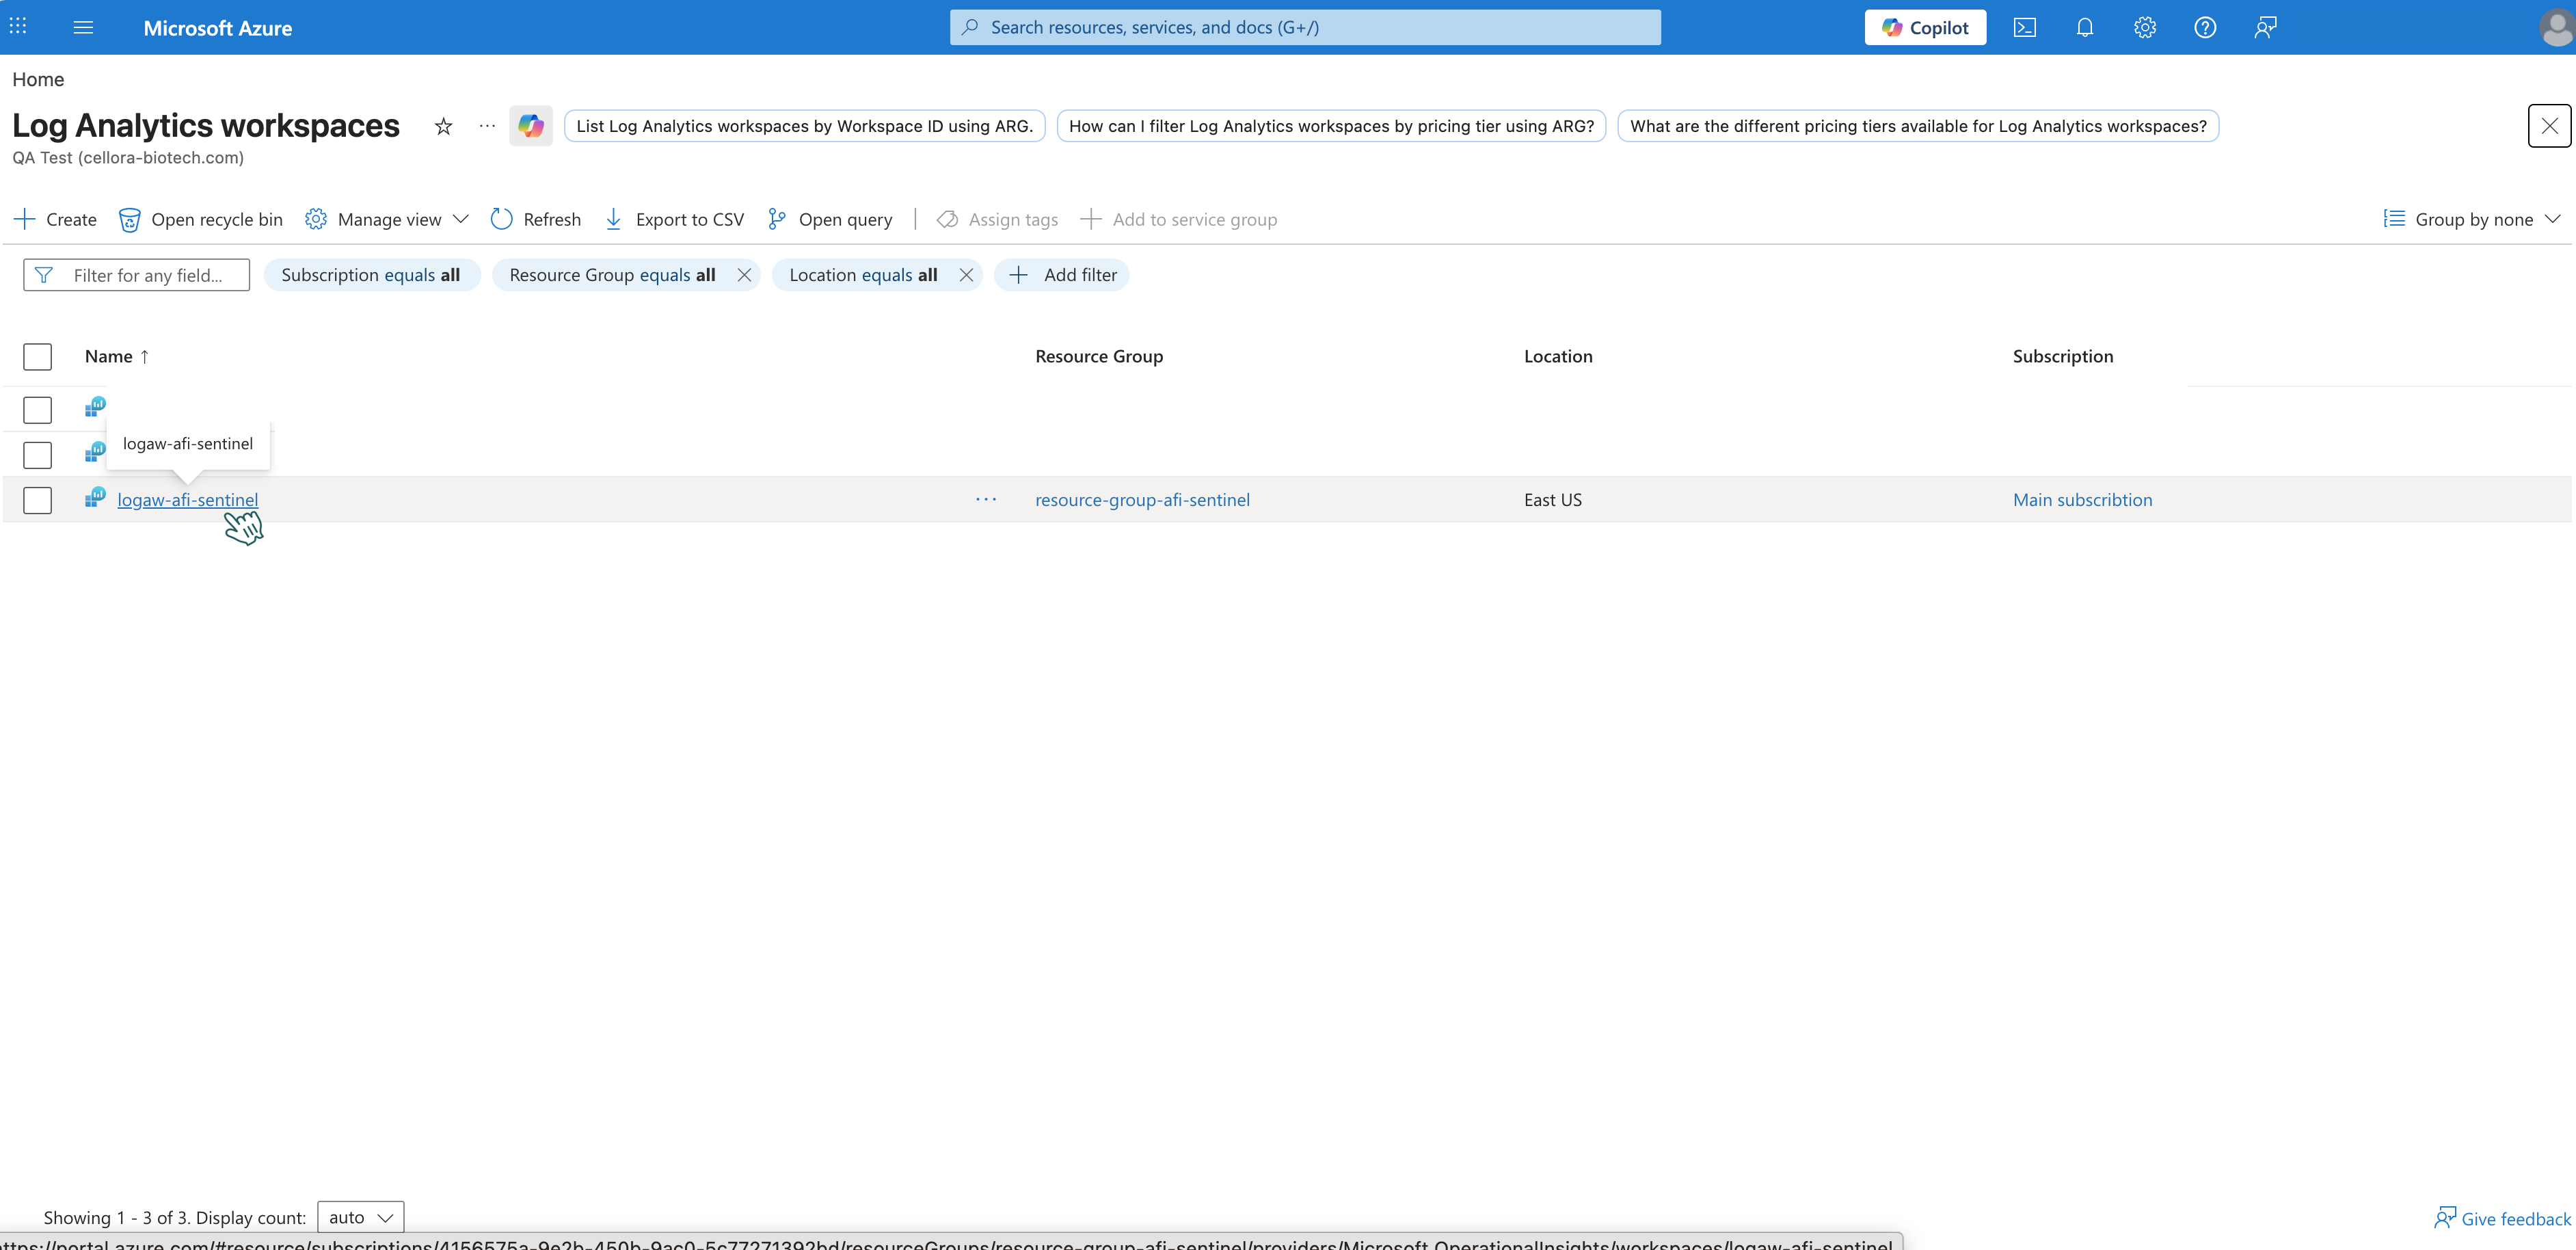Open the portal hamburger menu
2576x1250 pixels.
point(83,28)
